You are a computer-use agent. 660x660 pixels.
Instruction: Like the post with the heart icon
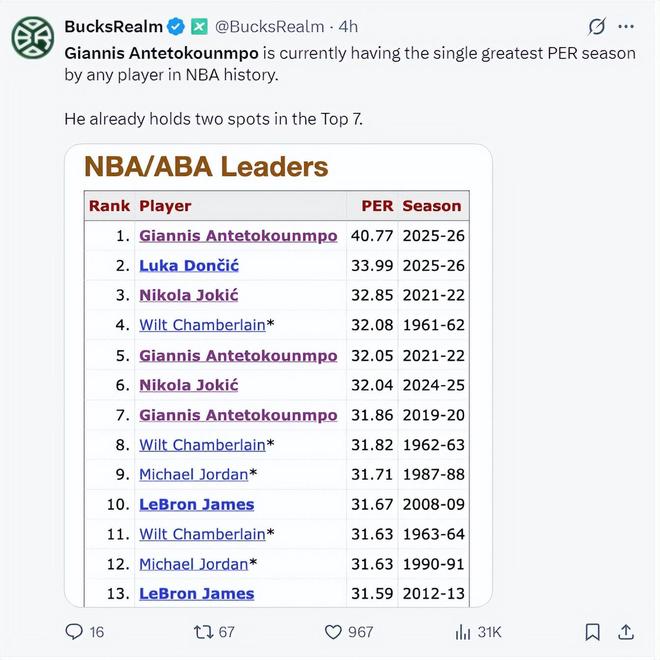click(334, 631)
